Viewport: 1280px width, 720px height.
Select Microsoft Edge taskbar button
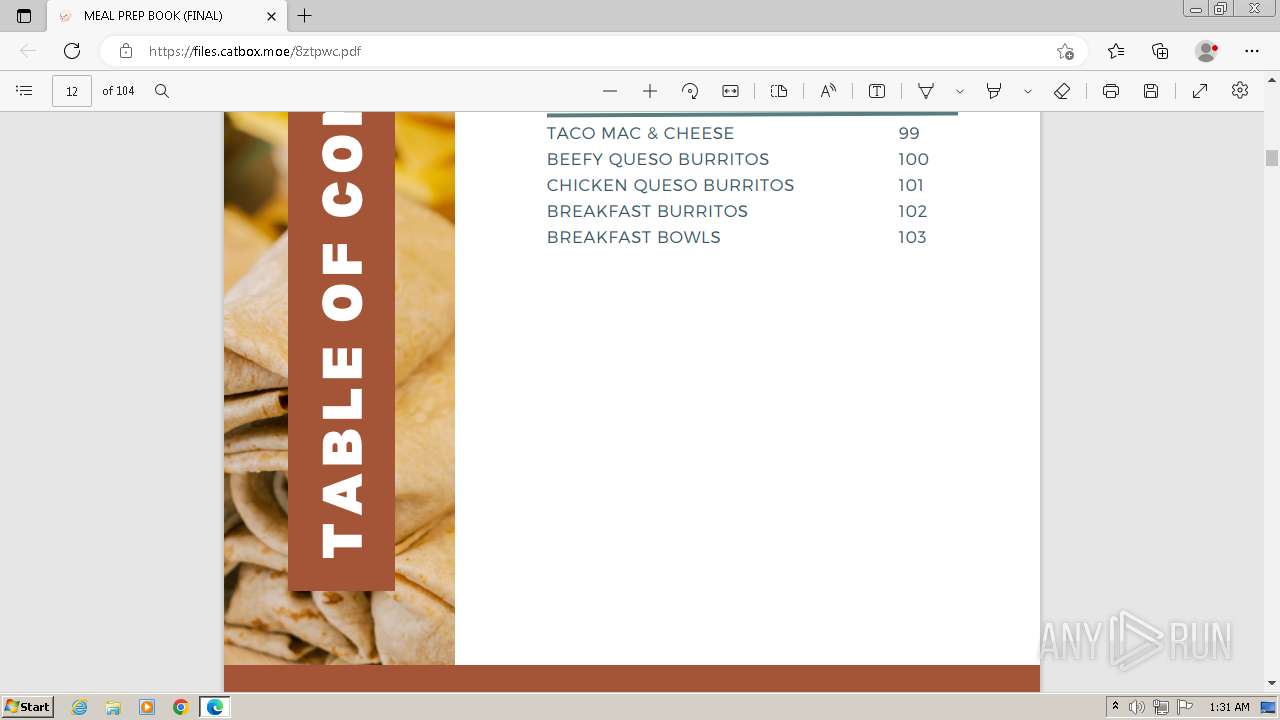[215, 707]
